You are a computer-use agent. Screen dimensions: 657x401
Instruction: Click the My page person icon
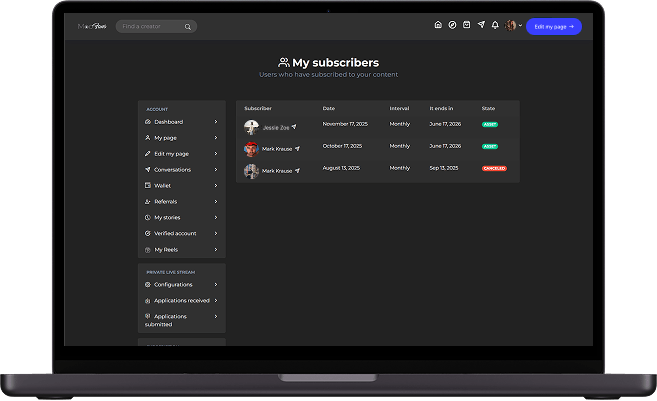point(147,138)
